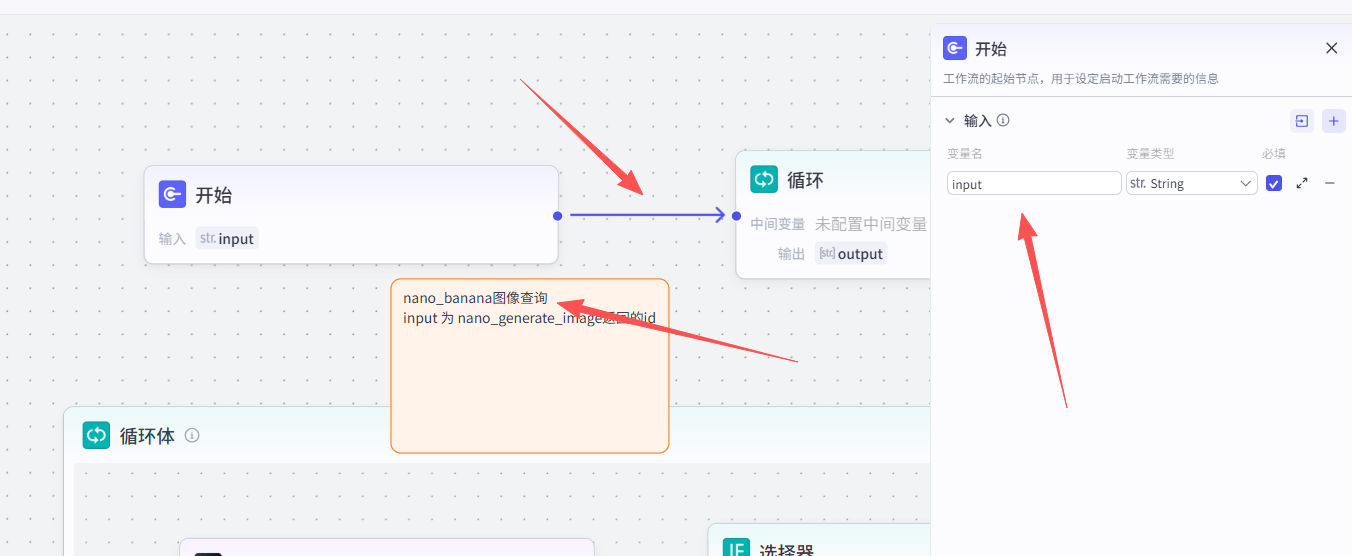Click the info icon next to 循环体
Image resolution: width=1352 pixels, height=556 pixels.
click(x=192, y=435)
